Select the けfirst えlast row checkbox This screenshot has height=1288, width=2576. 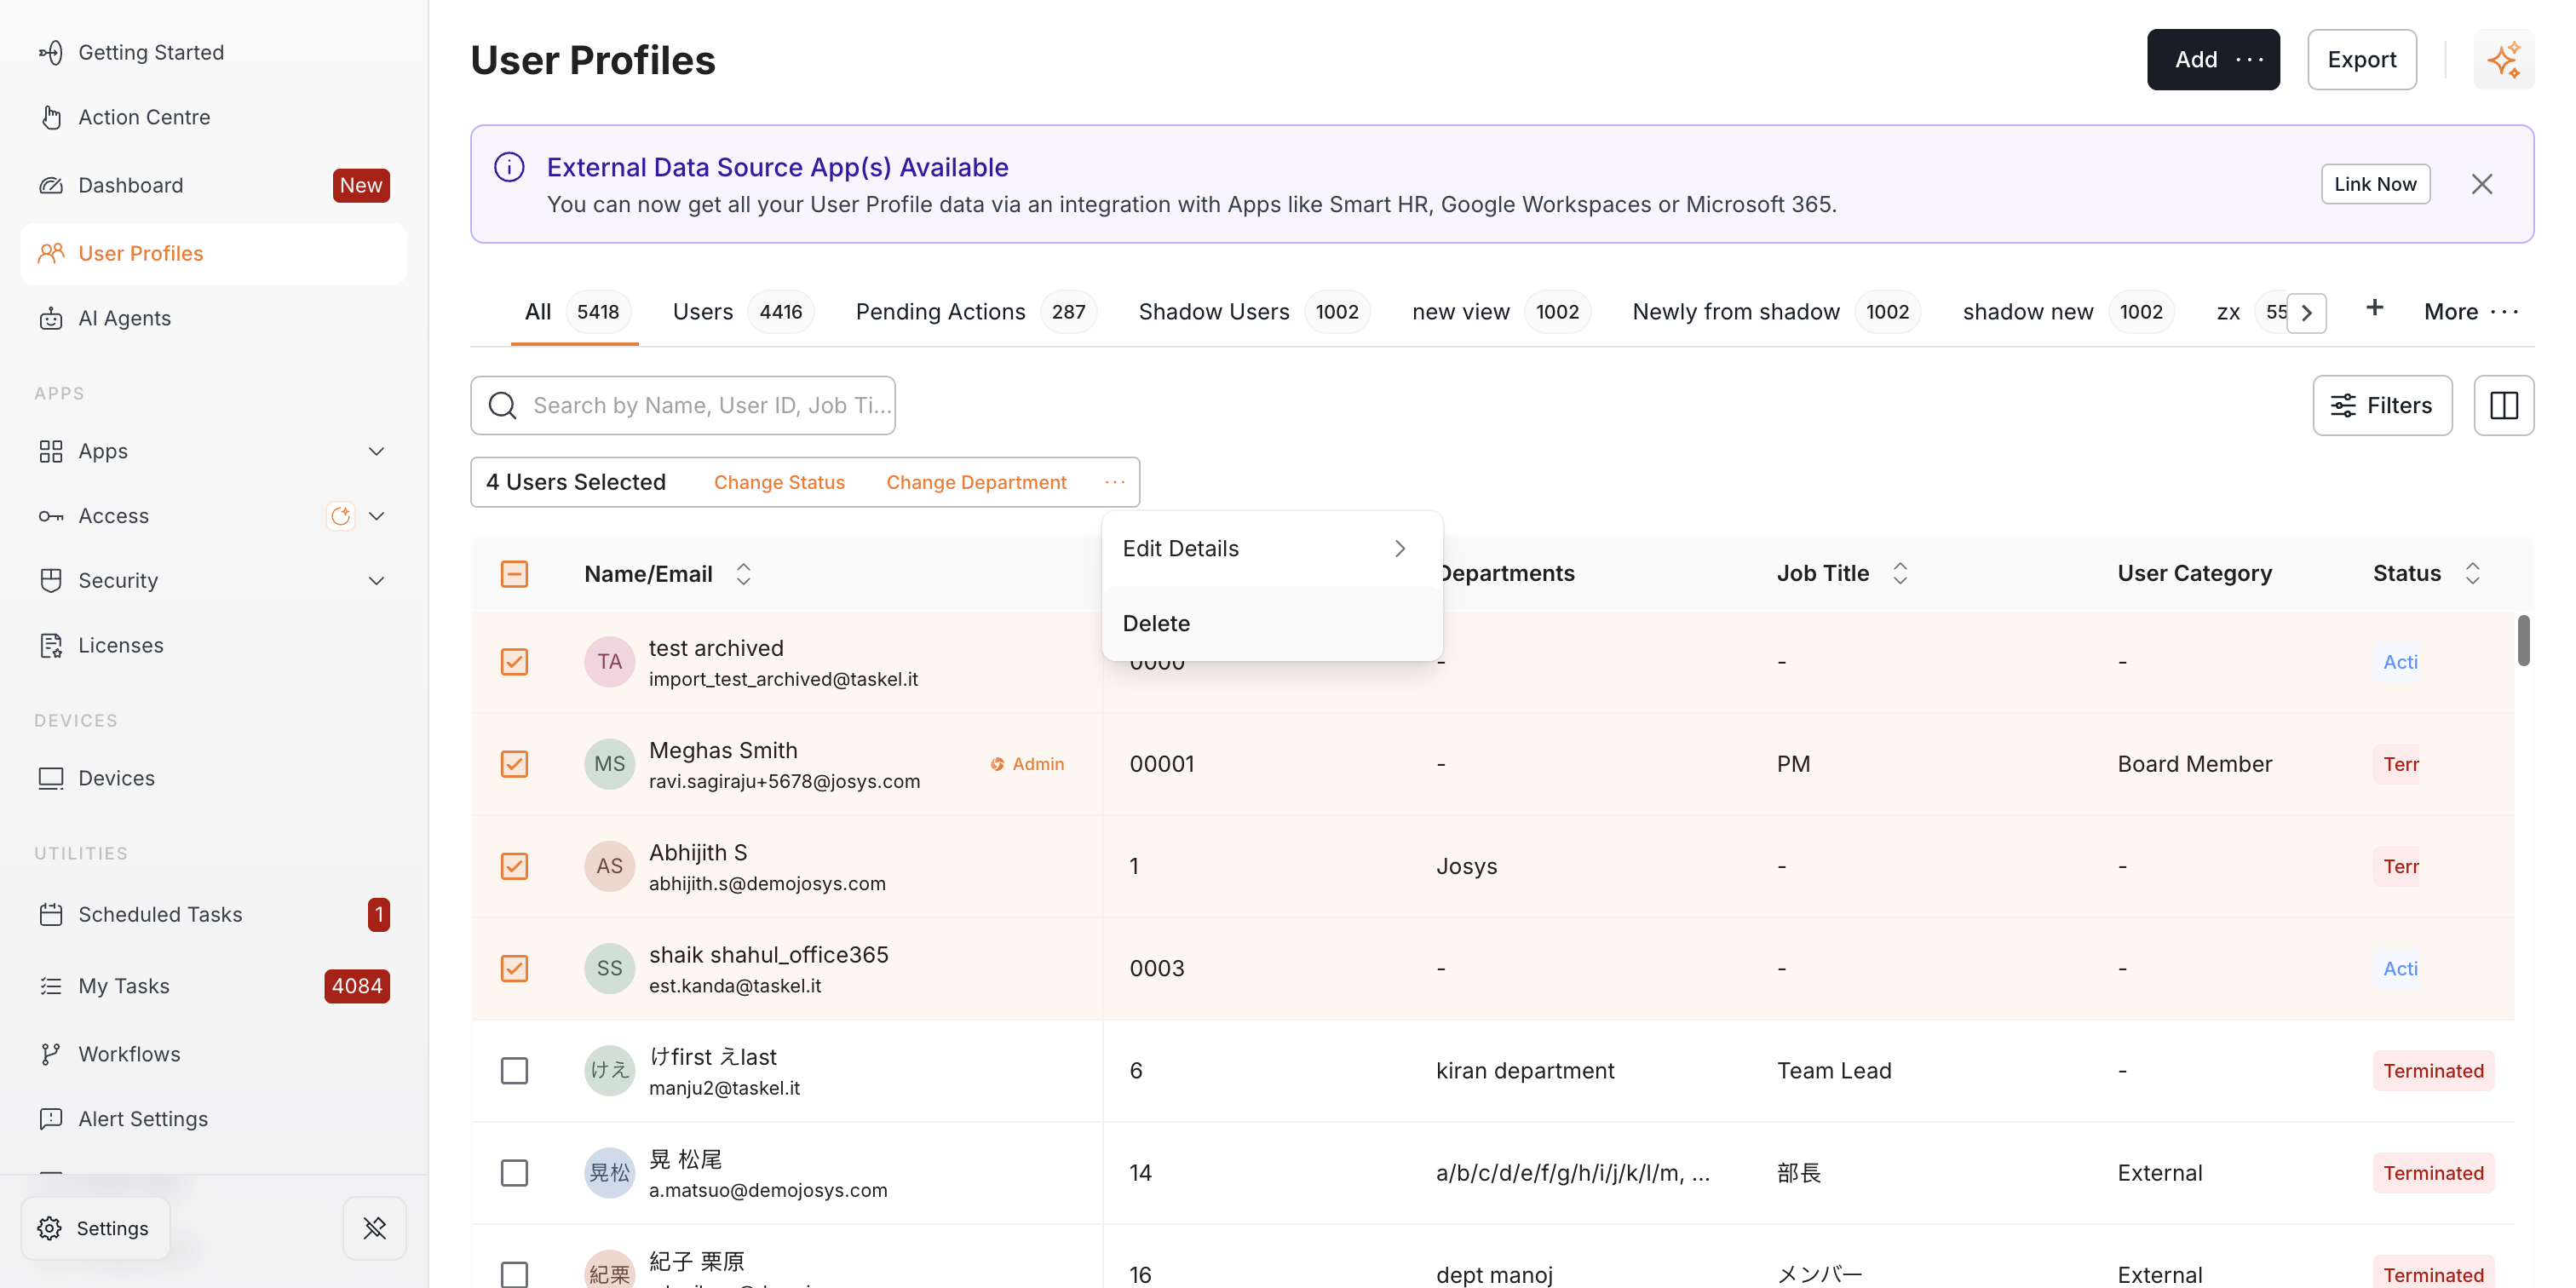pos(514,1071)
